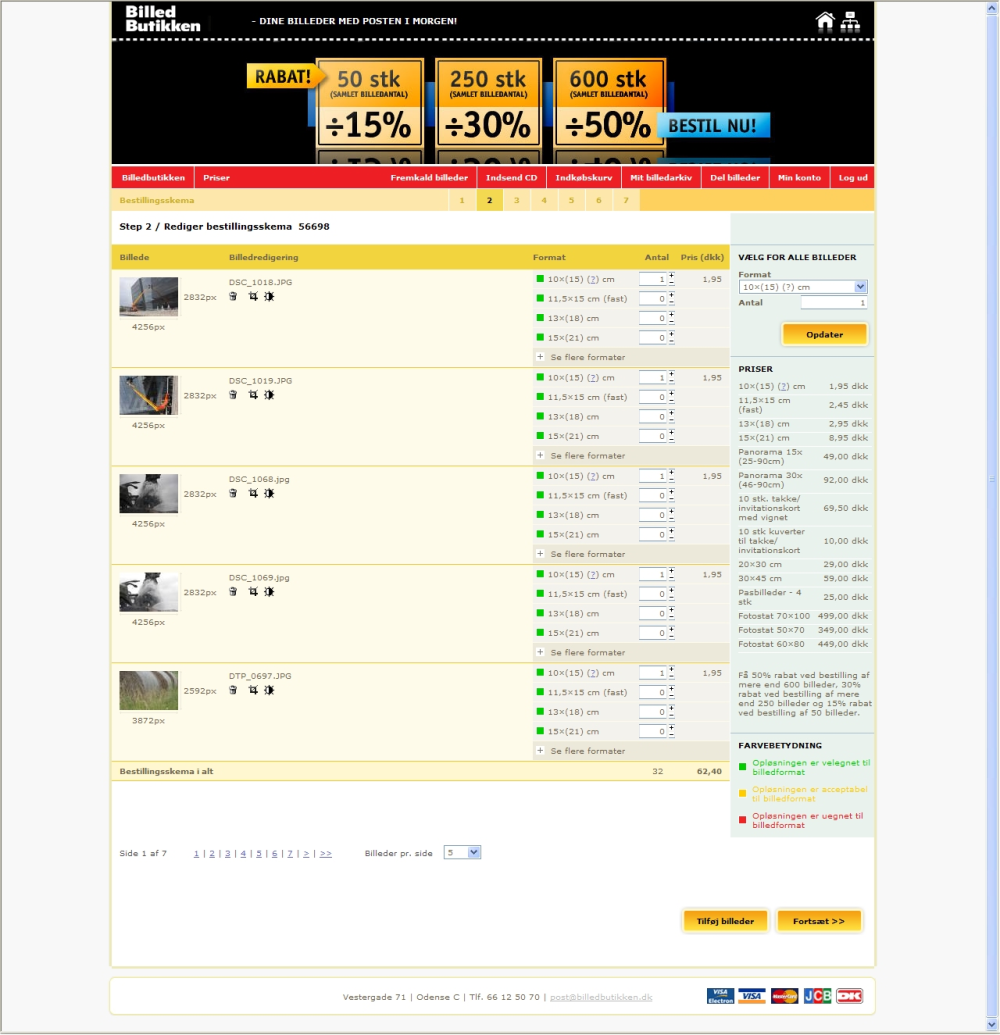
Task: Click crop icon for DSC_1069.jpg
Action: coord(253,591)
